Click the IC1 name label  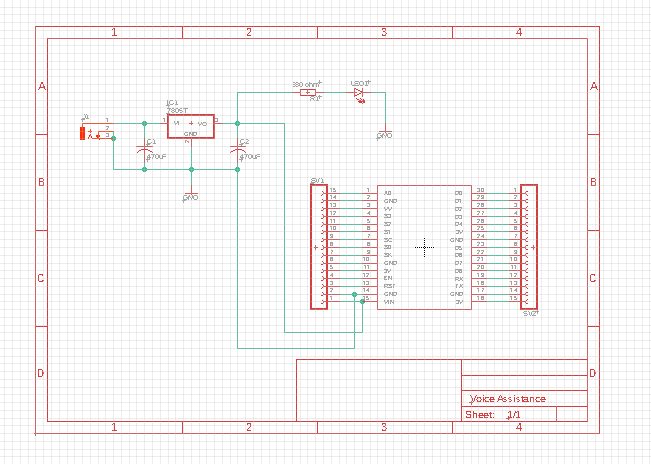[x=172, y=103]
